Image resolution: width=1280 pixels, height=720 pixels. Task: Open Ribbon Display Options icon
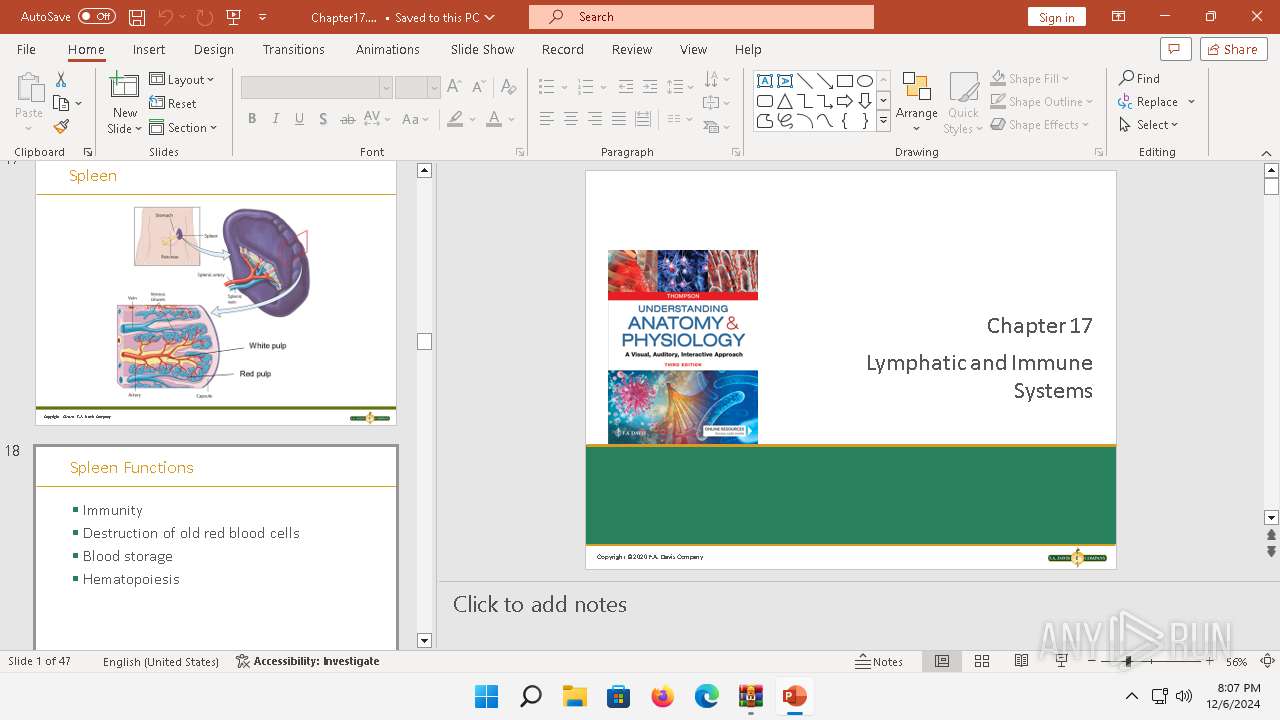[x=1119, y=17]
